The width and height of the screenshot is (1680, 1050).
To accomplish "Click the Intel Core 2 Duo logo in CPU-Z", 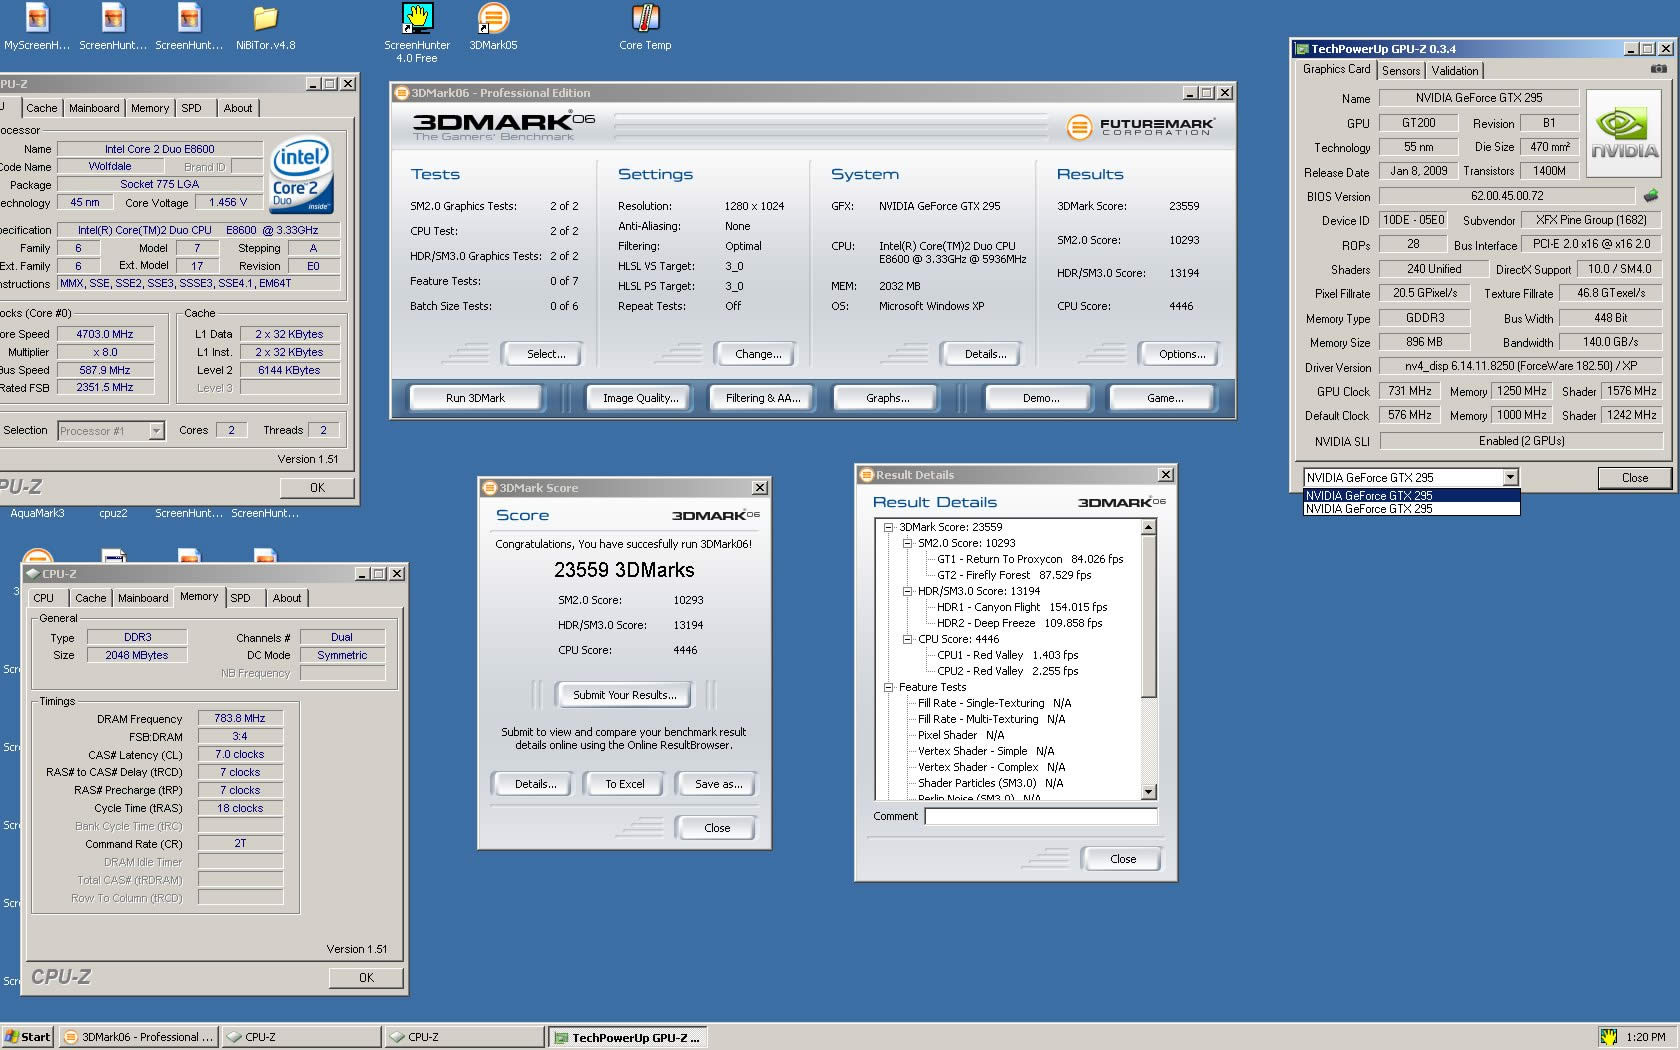I will (301, 174).
